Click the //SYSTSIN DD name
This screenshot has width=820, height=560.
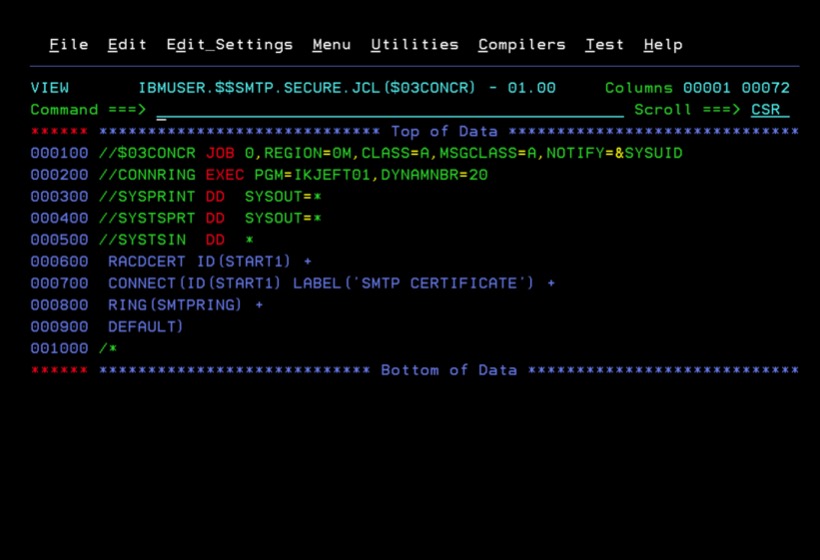[142, 240]
